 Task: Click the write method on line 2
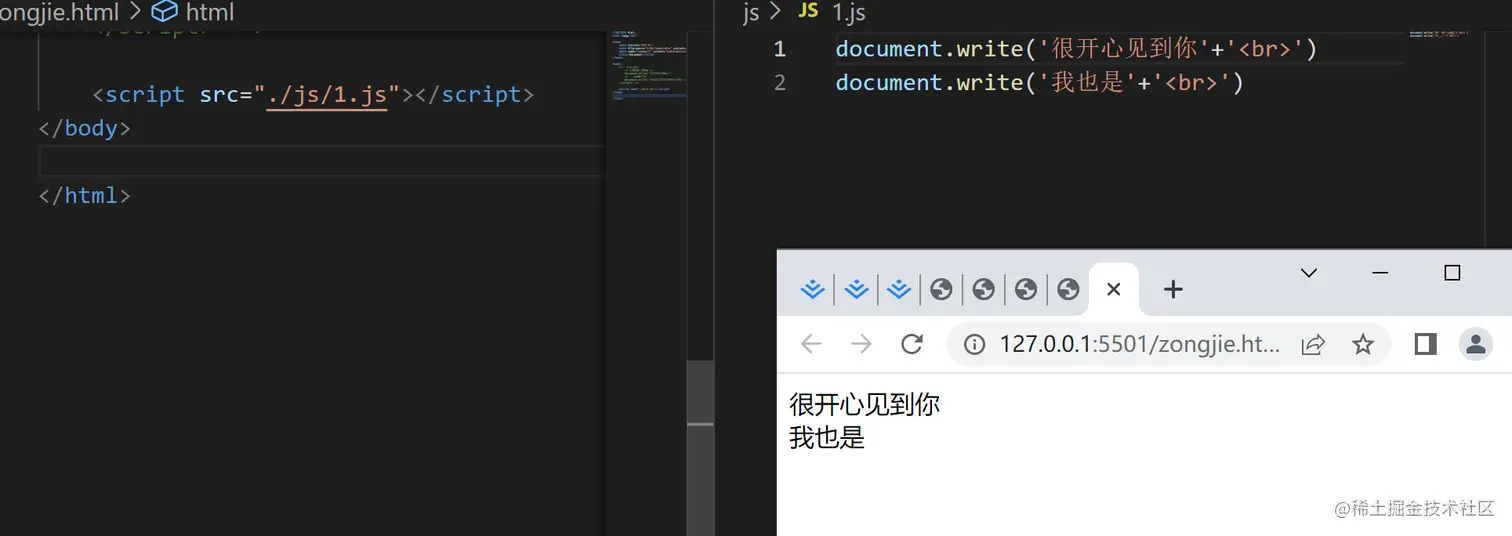[989, 83]
